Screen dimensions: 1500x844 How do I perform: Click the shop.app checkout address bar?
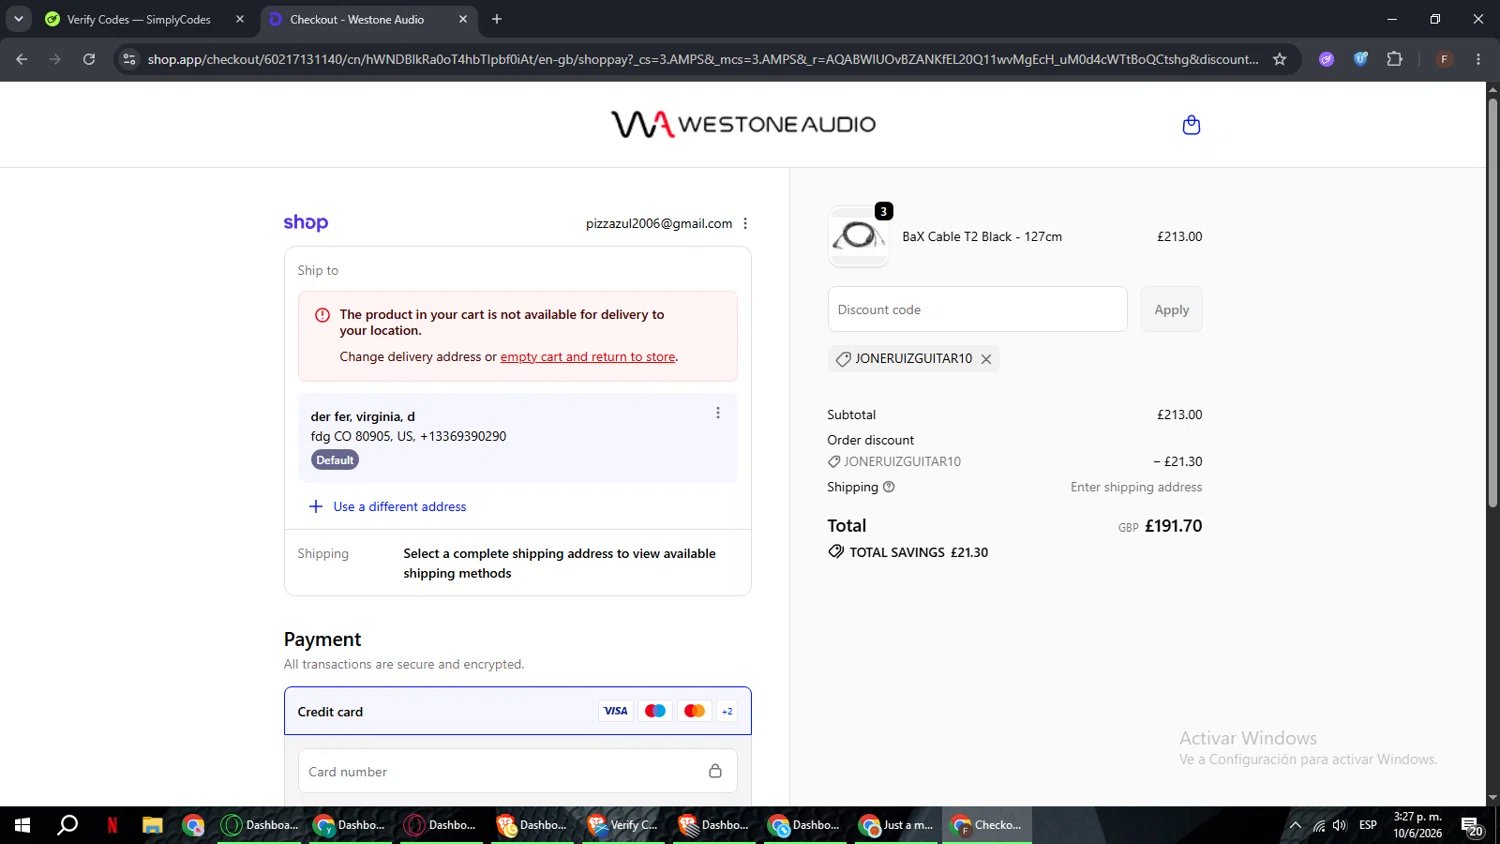point(703,59)
